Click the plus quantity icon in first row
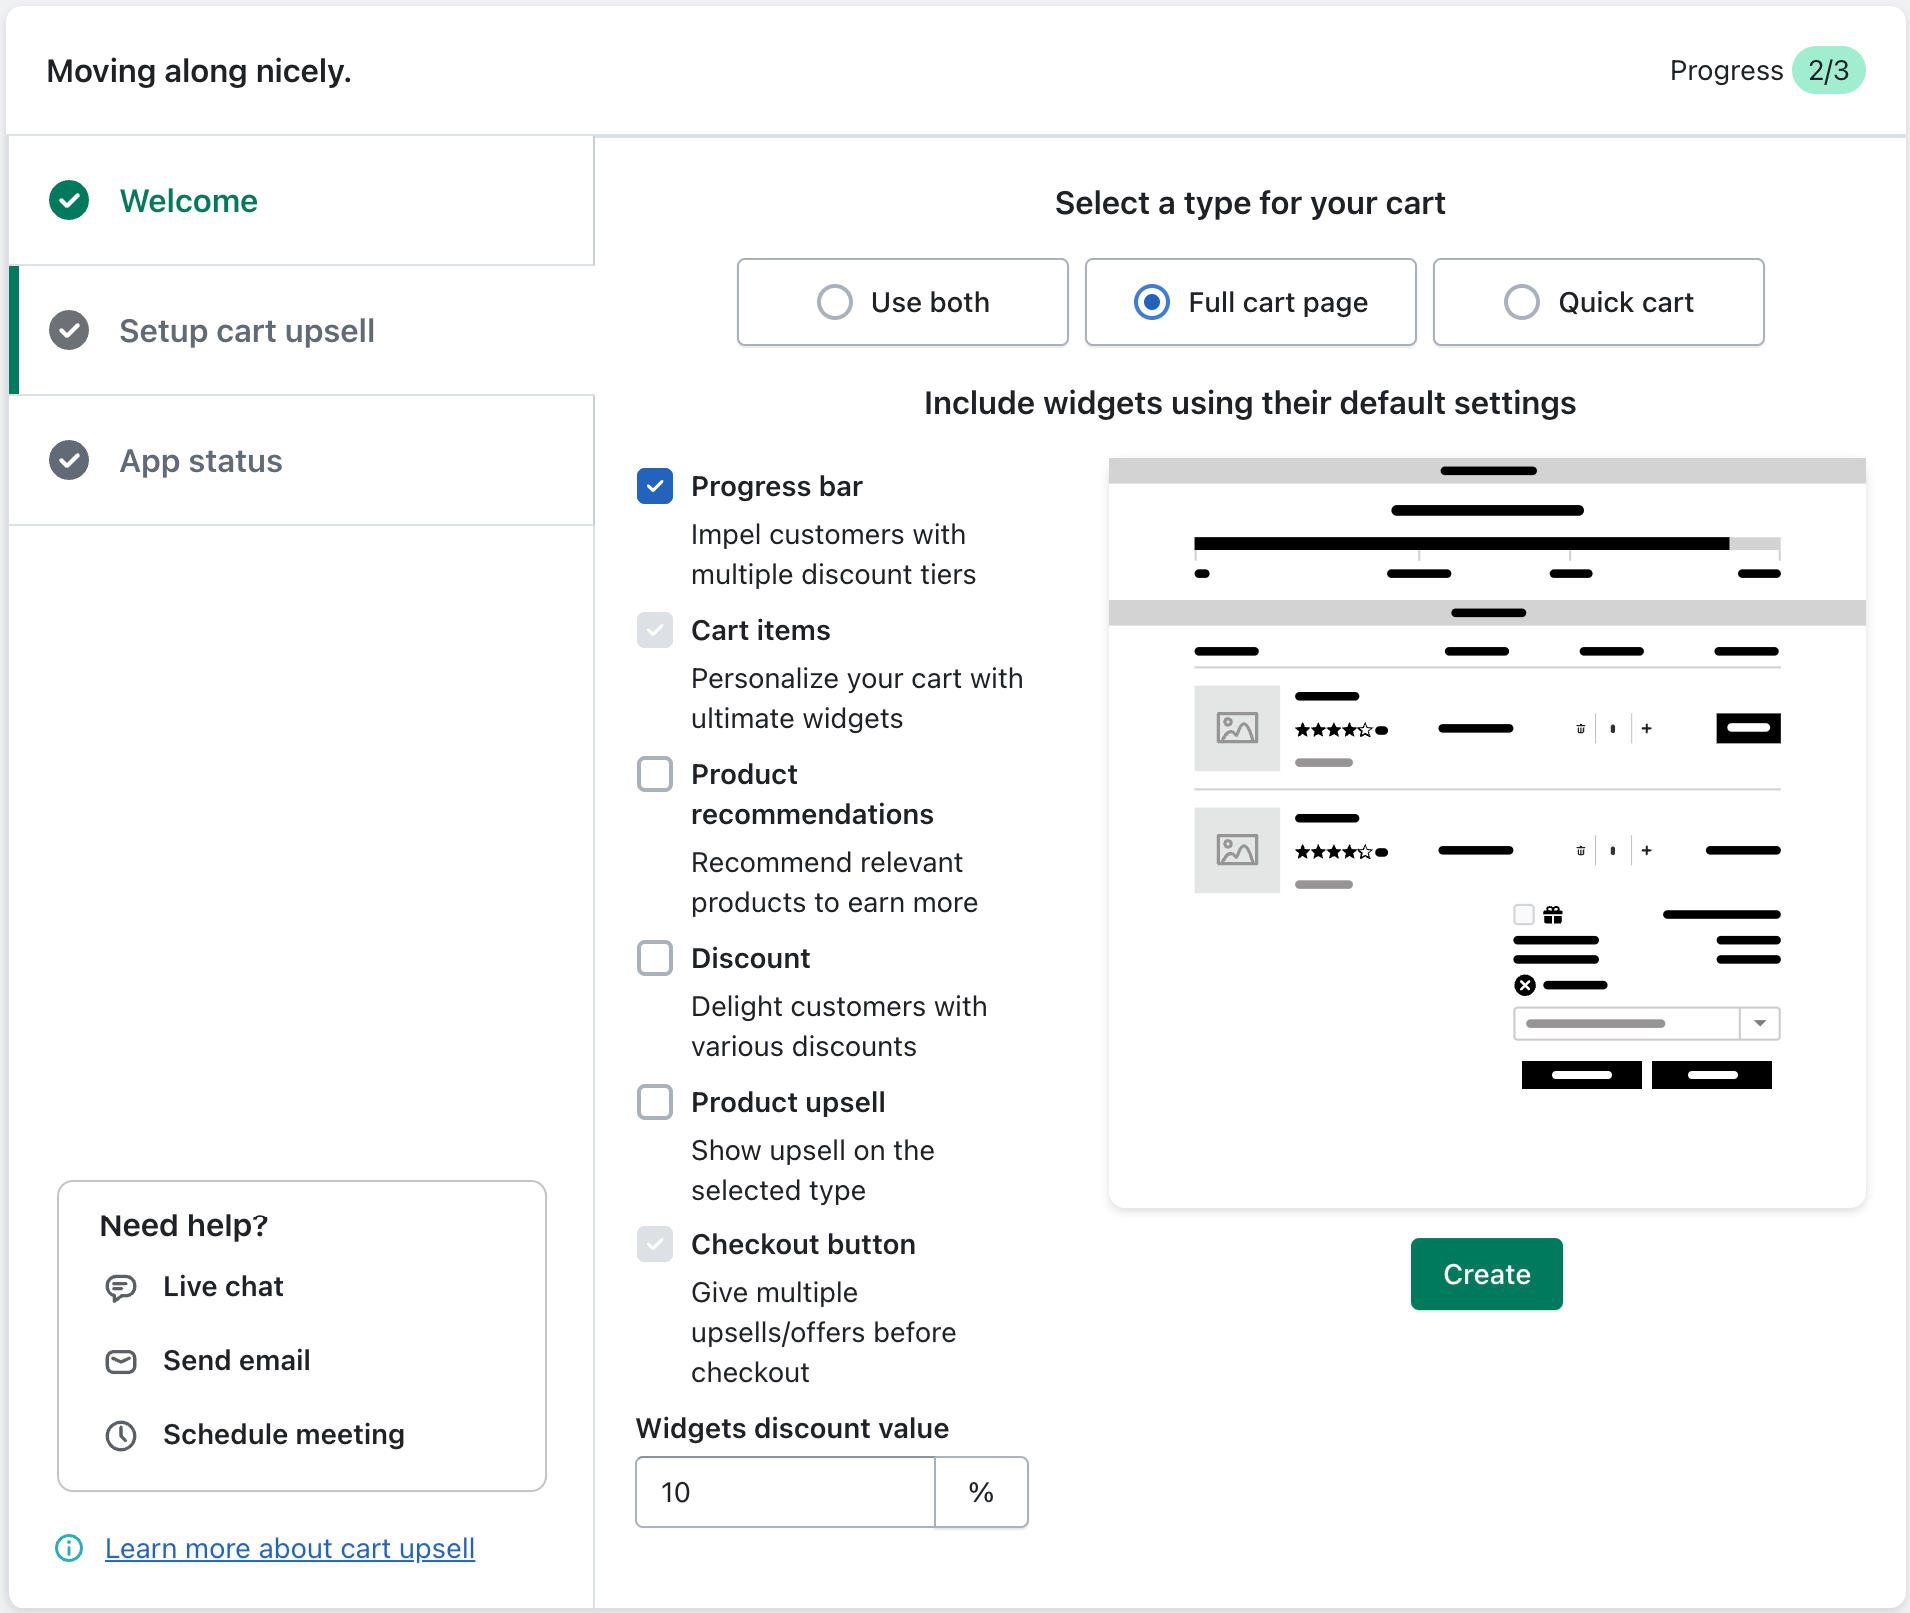This screenshot has height=1613, width=1910. point(1647,729)
